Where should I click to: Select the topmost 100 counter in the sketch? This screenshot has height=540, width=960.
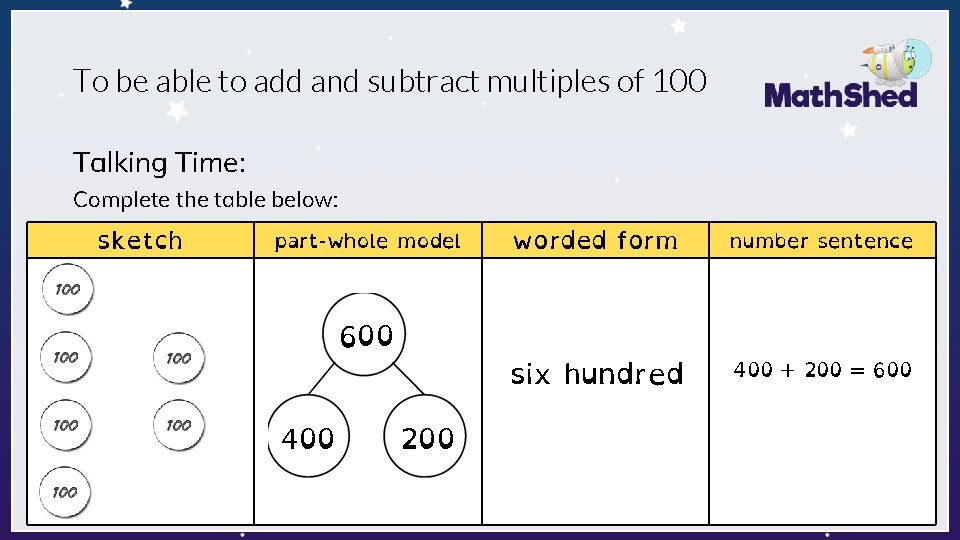pyautogui.click(x=68, y=289)
